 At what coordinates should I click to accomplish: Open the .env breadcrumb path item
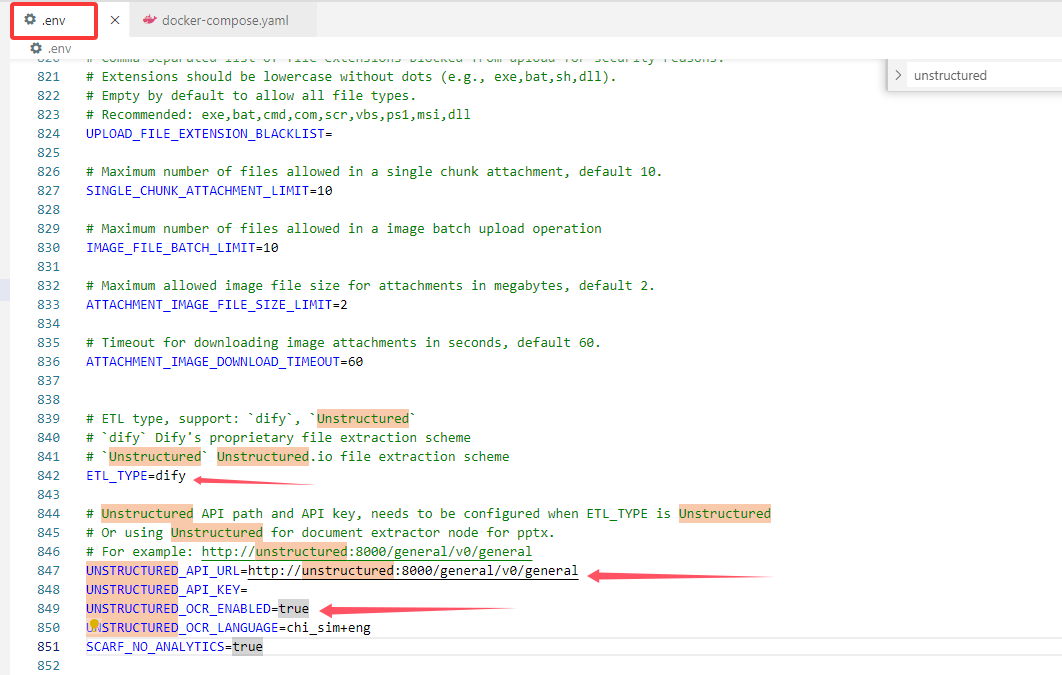(58, 48)
